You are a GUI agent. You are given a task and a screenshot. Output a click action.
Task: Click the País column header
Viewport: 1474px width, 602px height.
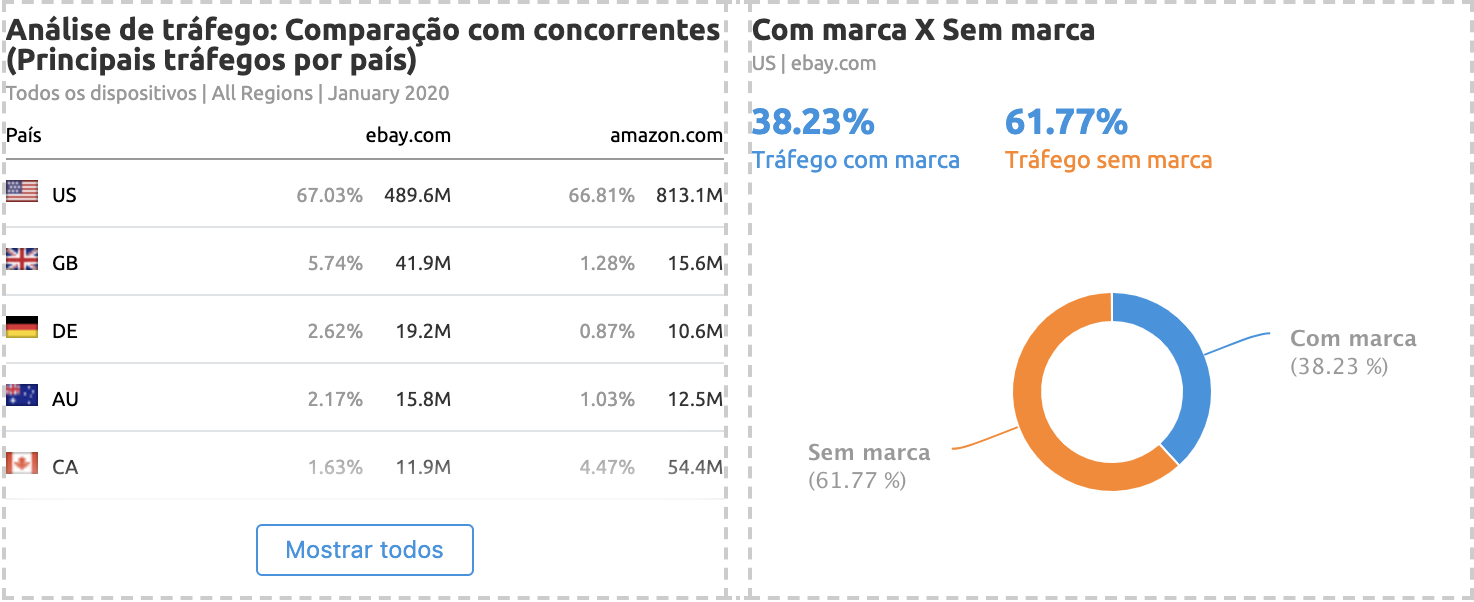24,135
